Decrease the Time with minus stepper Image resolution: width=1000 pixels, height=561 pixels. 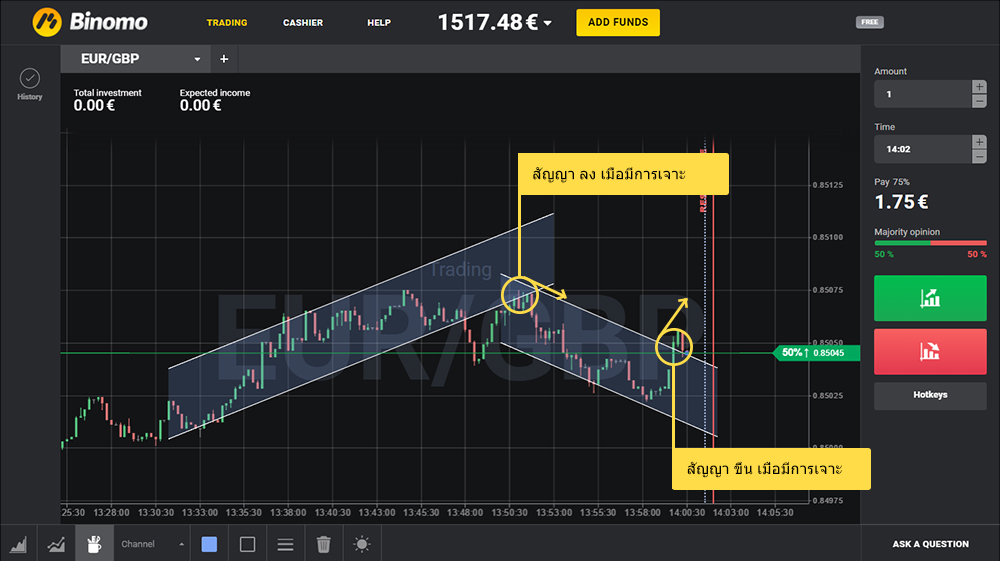click(x=979, y=156)
